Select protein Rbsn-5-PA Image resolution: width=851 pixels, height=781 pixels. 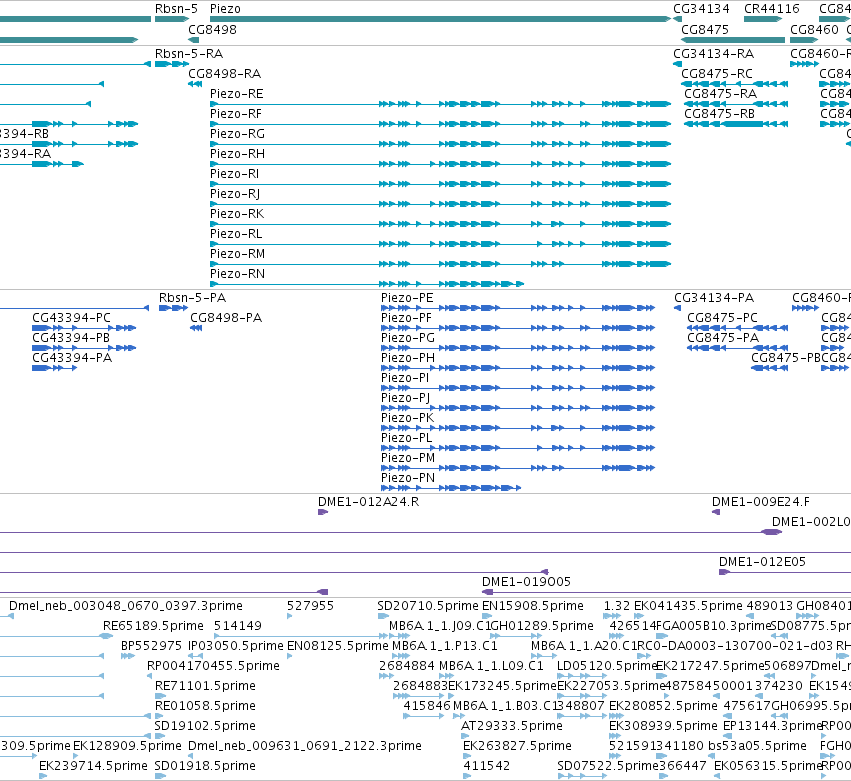(192, 297)
